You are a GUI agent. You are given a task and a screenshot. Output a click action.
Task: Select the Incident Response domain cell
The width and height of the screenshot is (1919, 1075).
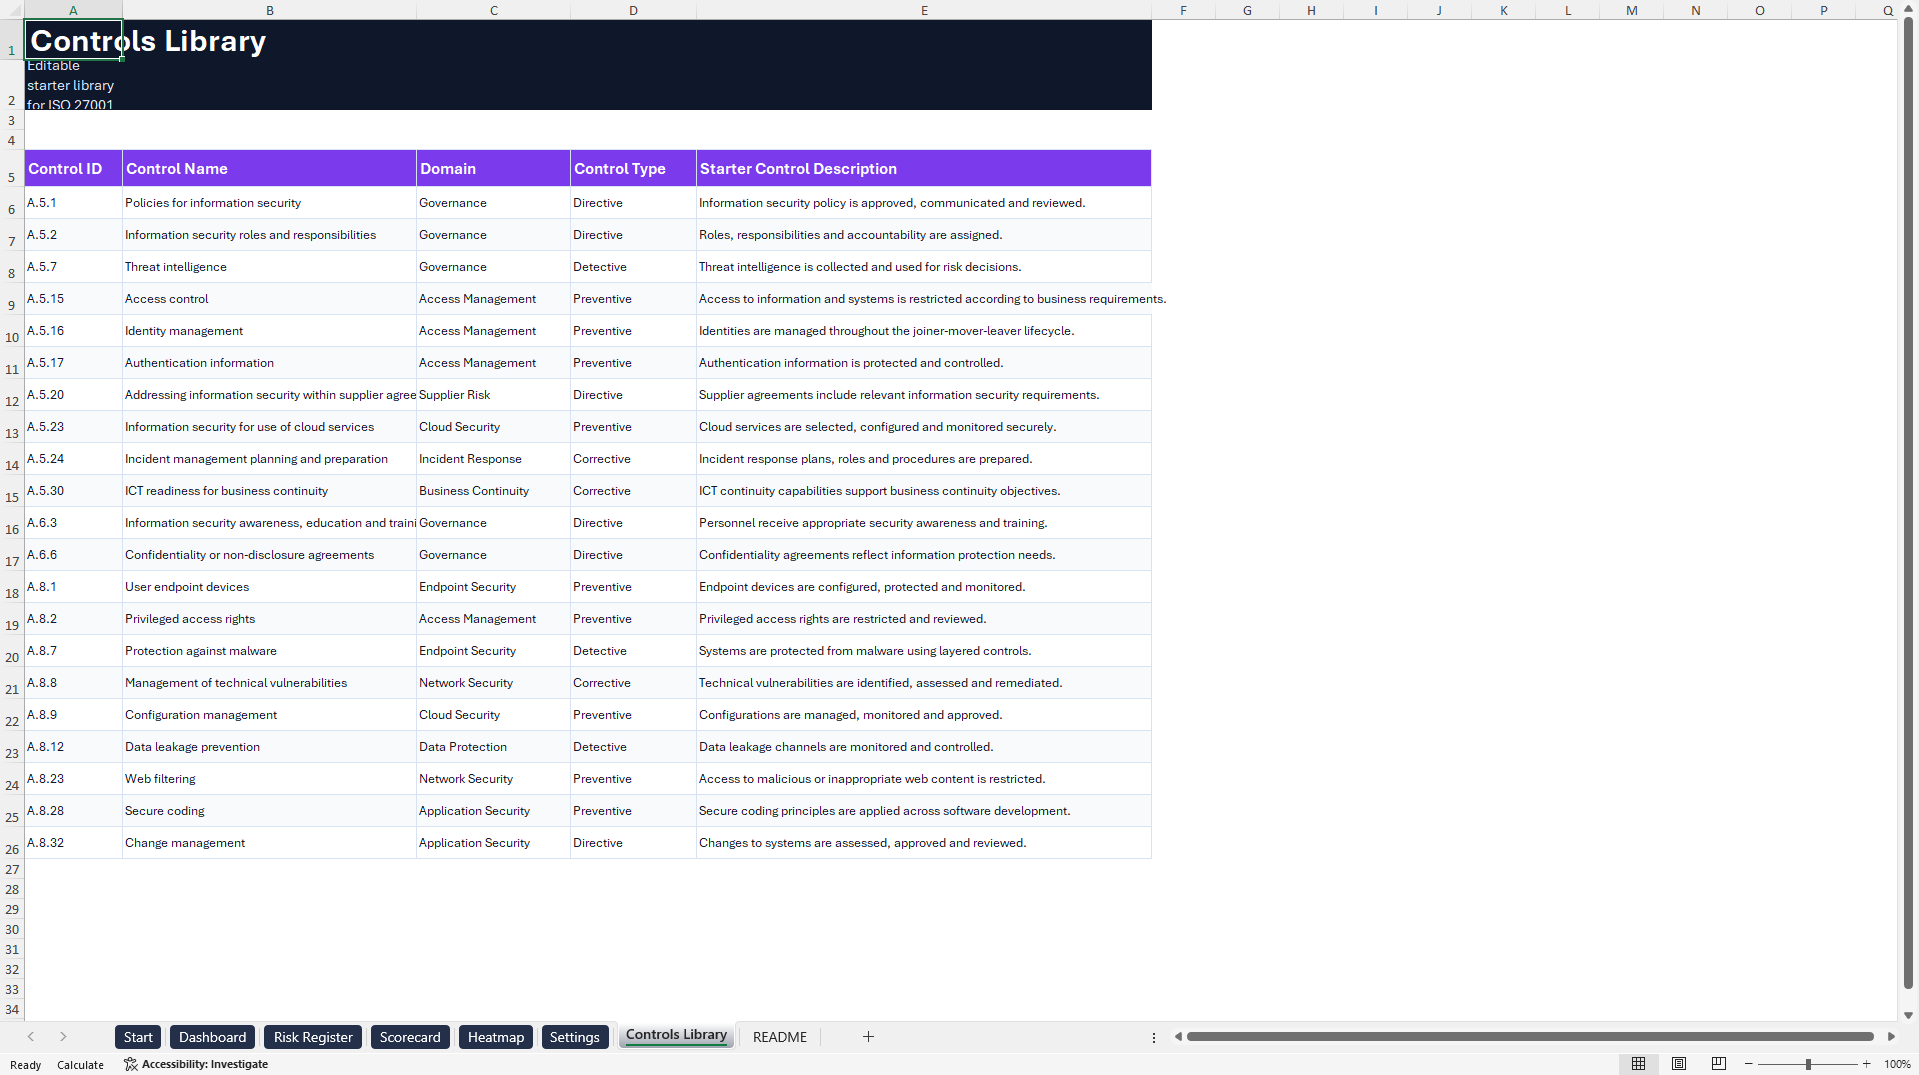click(493, 459)
